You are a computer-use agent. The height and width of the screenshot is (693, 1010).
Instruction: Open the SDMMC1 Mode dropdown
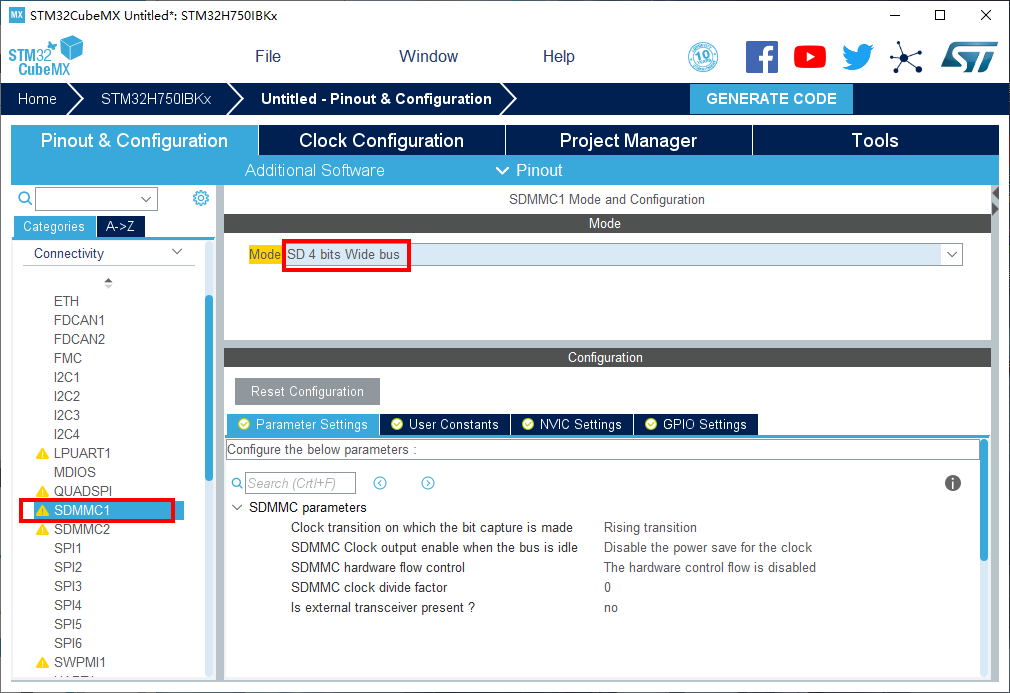tap(950, 255)
